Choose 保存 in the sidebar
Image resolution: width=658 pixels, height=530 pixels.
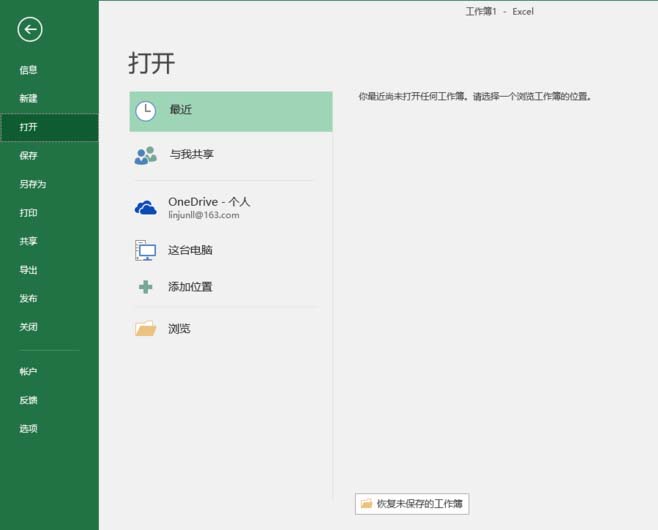(29, 156)
